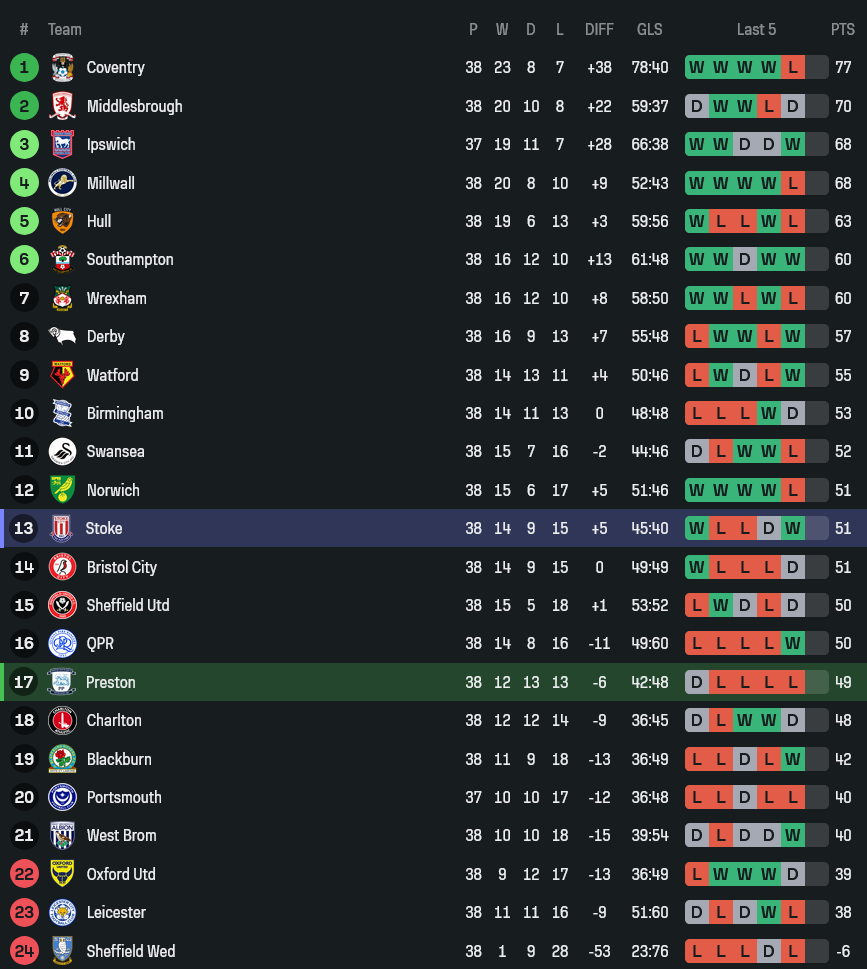Click the Norwich canary crest
Image resolution: width=867 pixels, height=969 pixels.
coord(62,490)
